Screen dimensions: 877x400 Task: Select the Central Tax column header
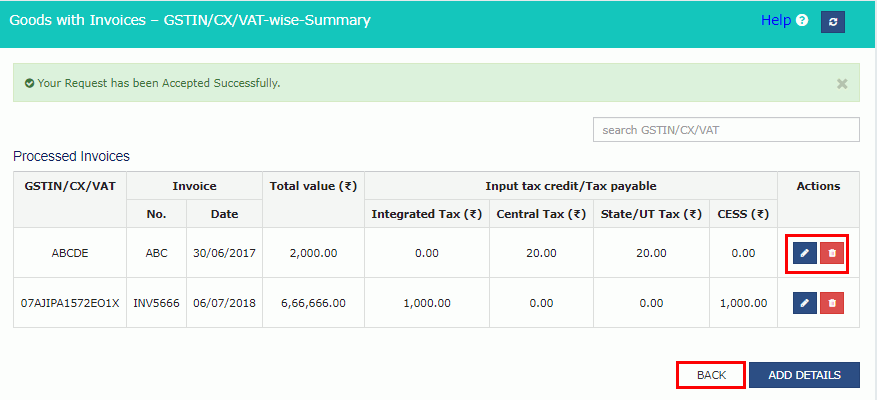point(541,214)
